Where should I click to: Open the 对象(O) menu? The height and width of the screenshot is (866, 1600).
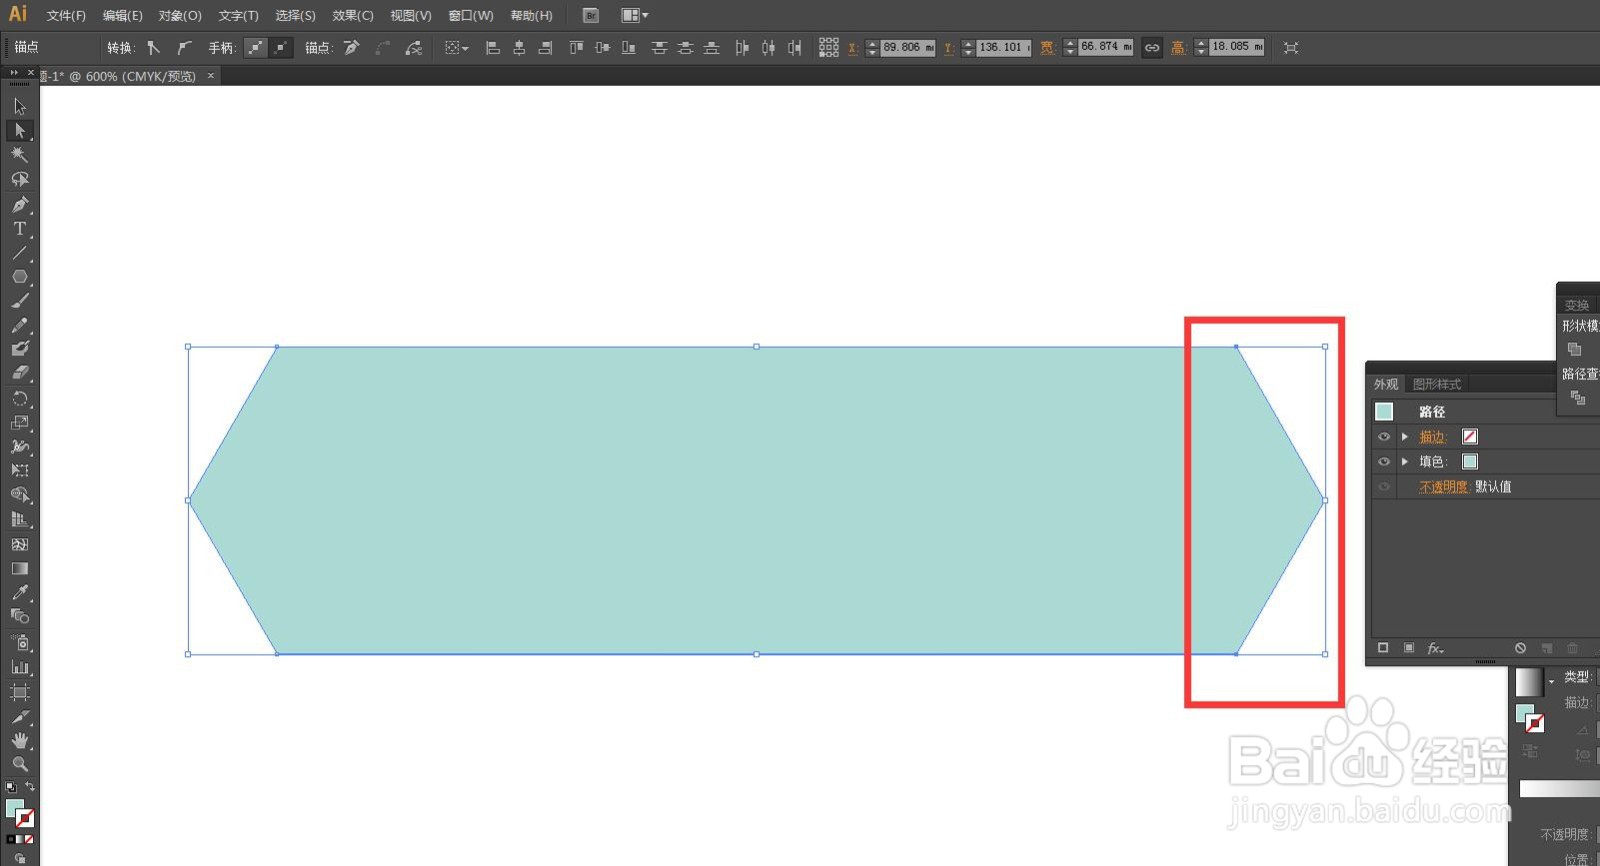pos(180,16)
